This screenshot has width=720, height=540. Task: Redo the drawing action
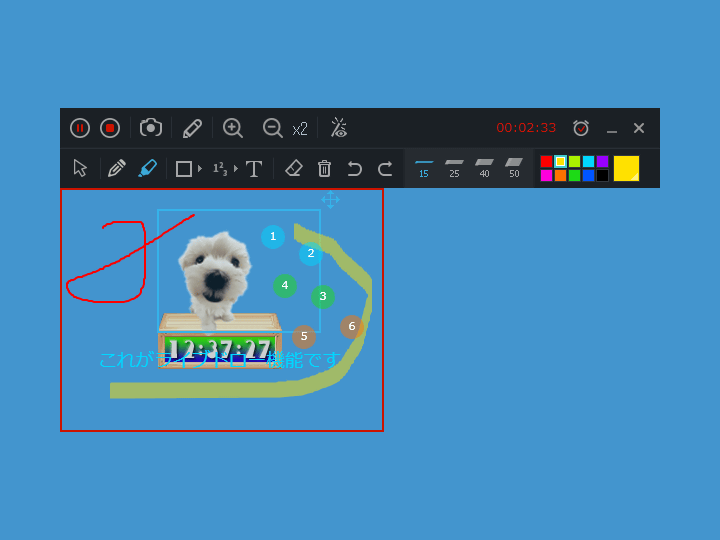point(385,169)
